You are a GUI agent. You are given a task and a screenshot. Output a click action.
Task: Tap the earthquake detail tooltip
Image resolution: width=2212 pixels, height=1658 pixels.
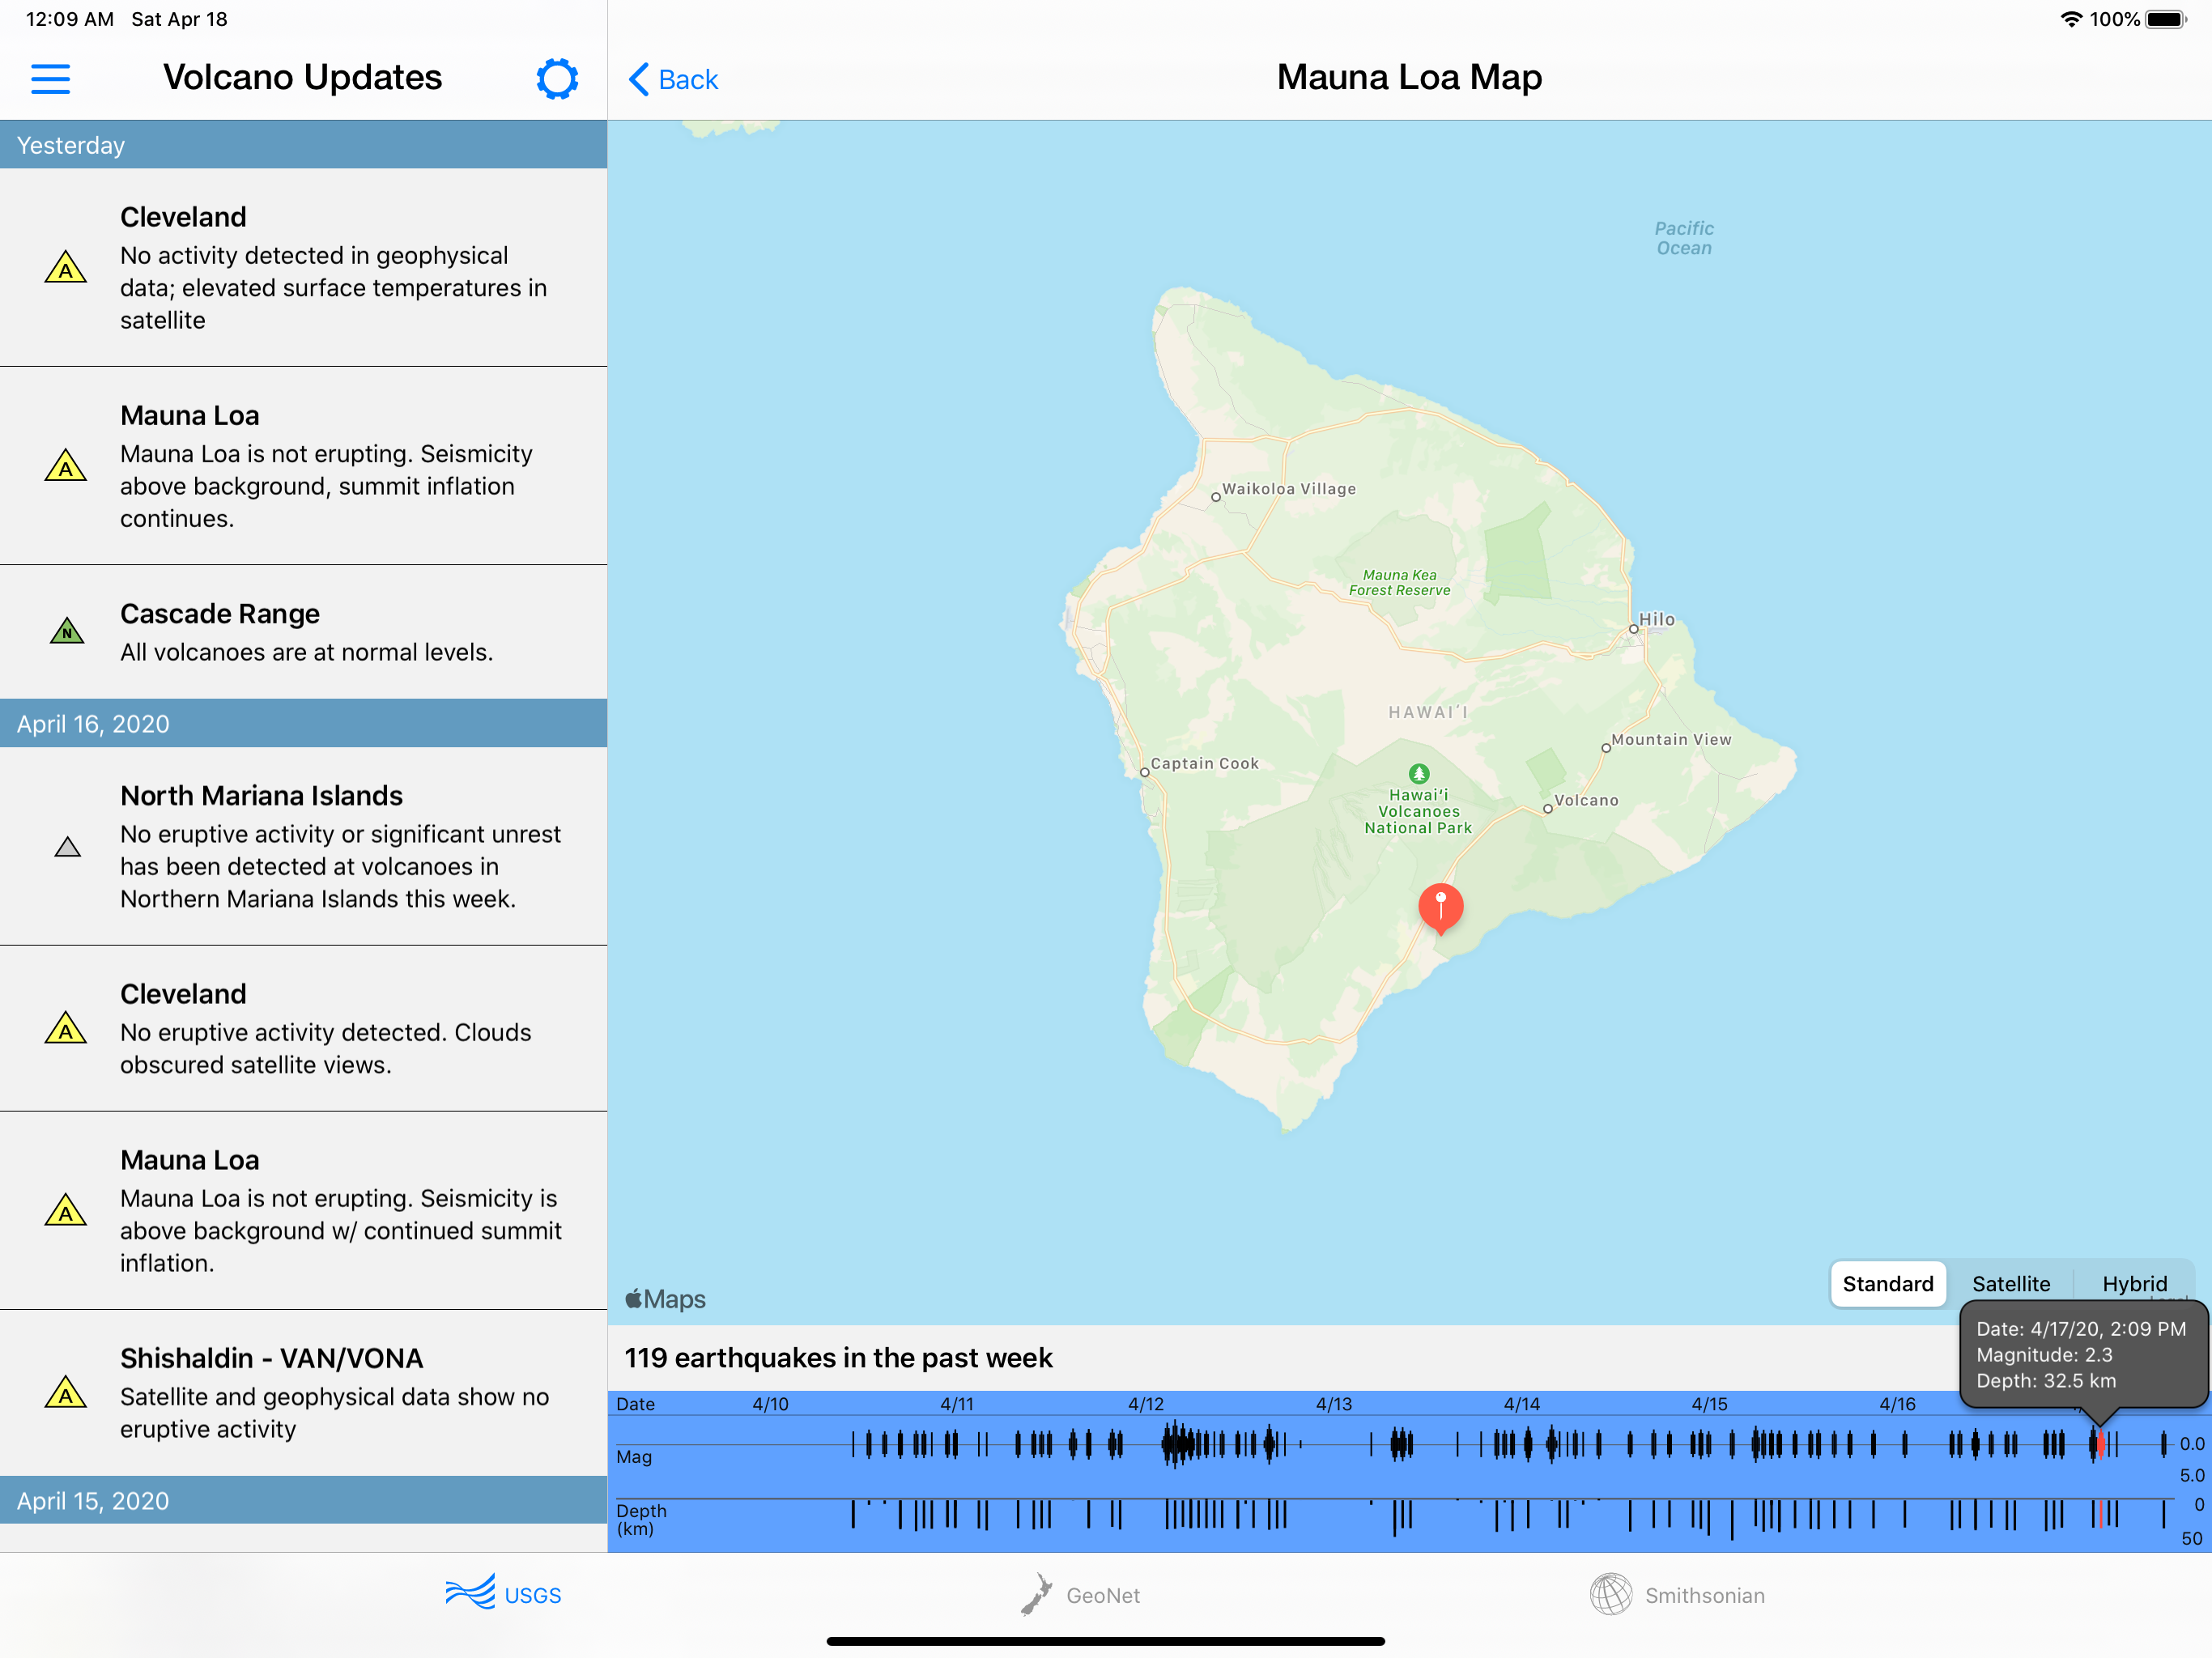coord(2083,1355)
